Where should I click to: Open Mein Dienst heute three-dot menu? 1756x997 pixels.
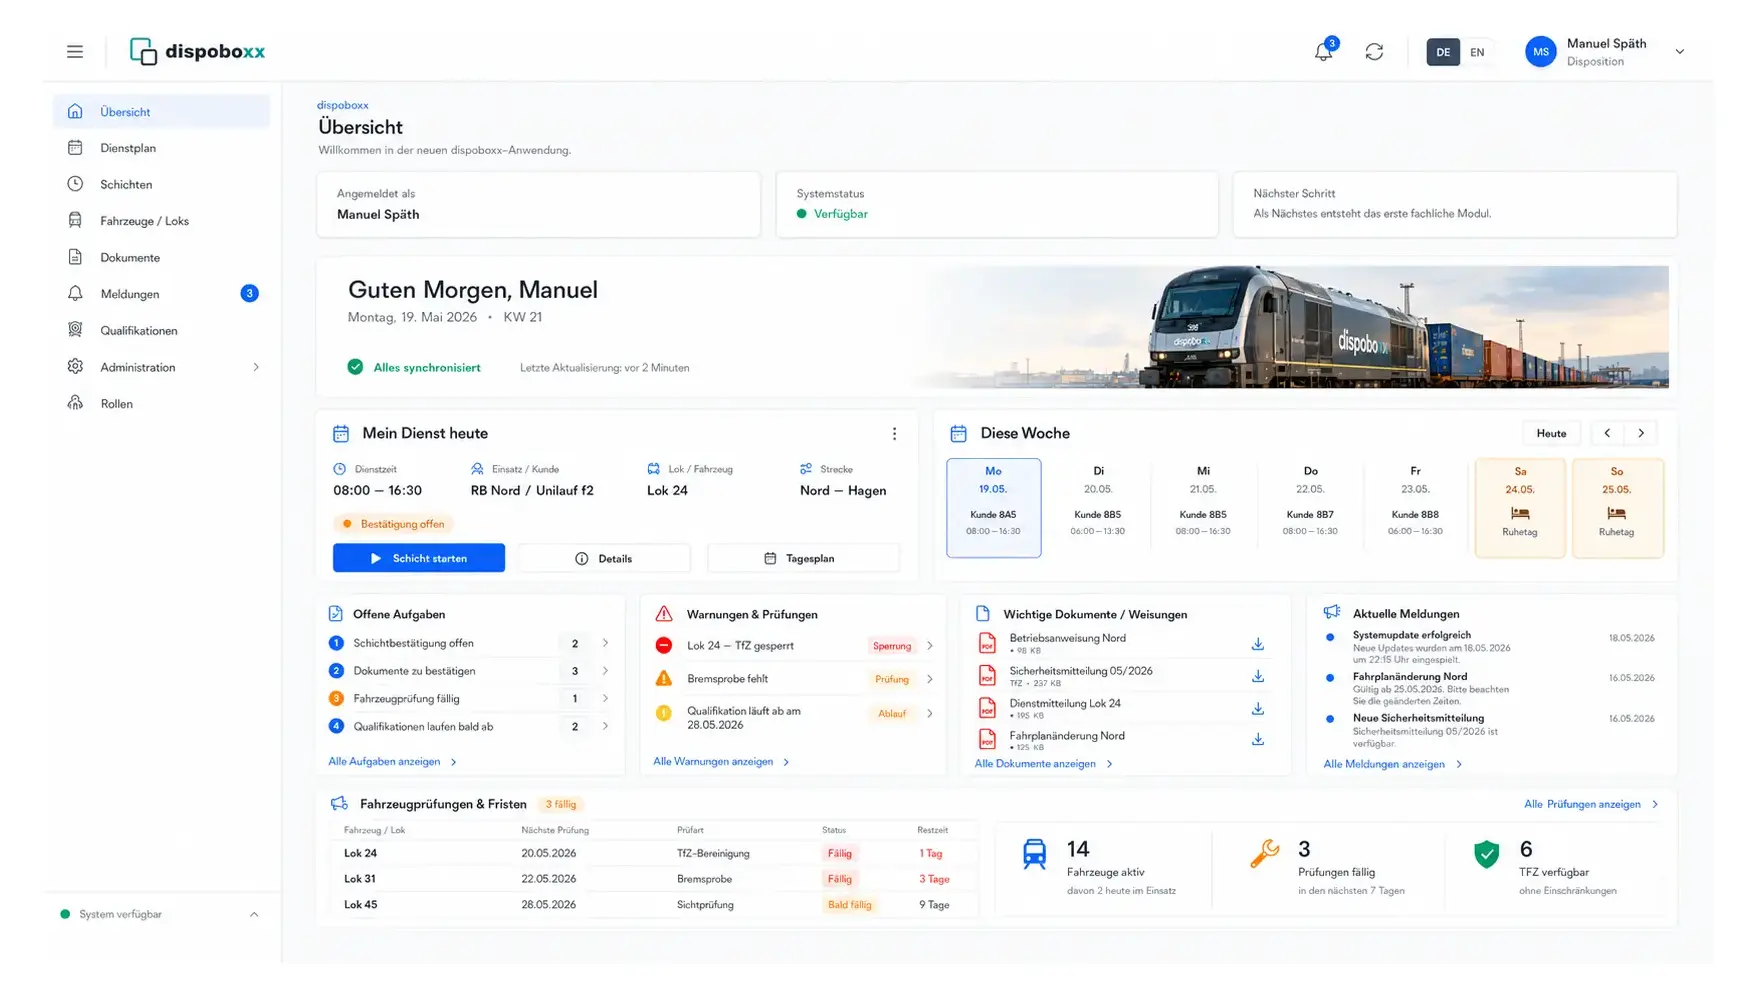pos(894,434)
